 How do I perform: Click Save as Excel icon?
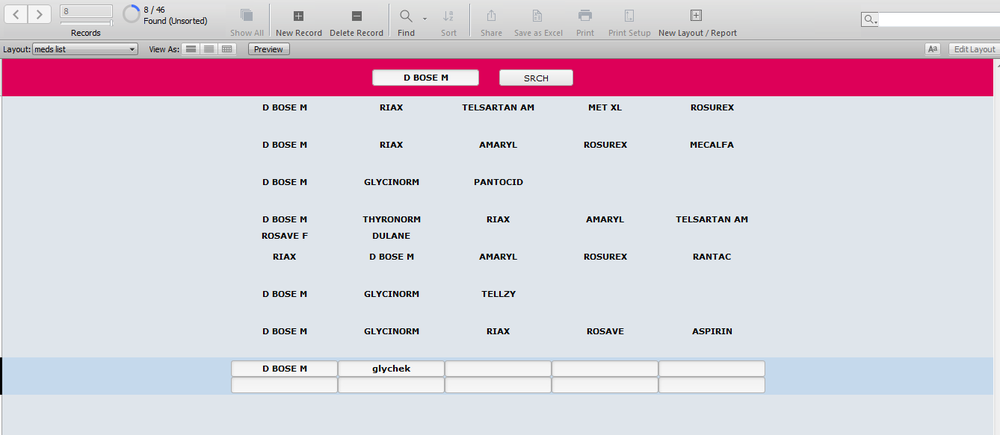pos(538,16)
